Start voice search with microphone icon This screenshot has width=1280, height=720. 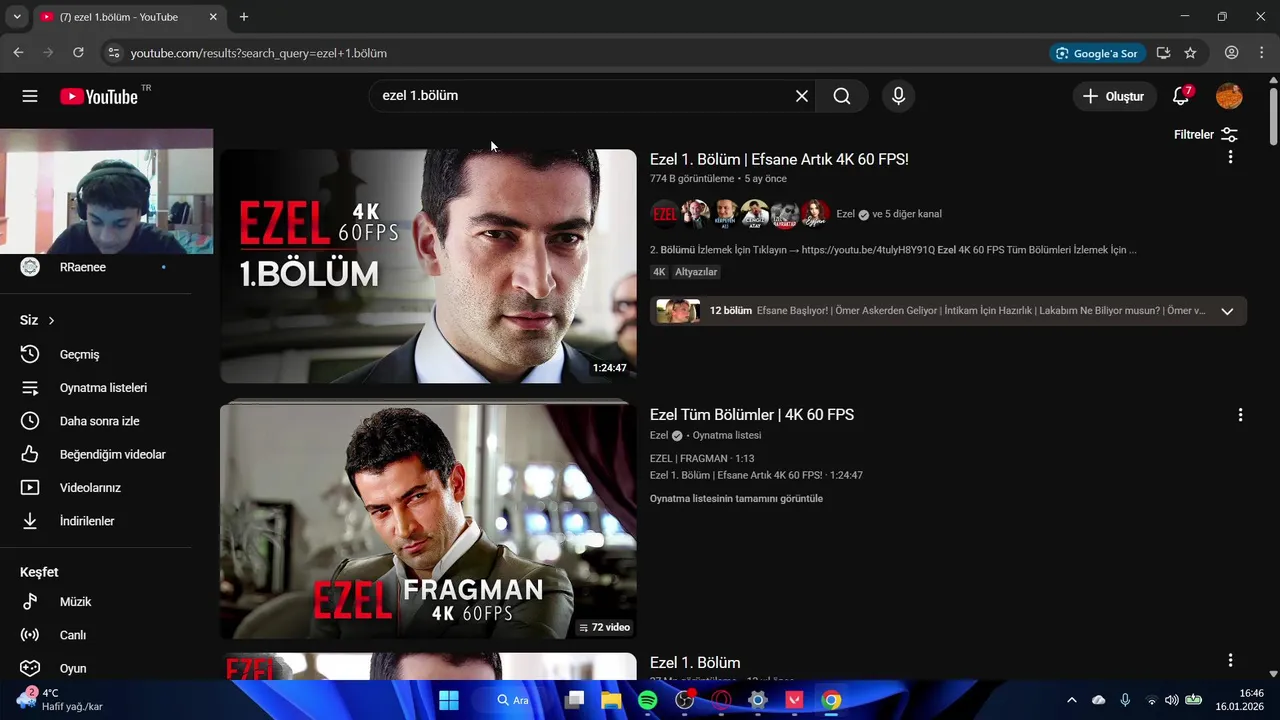[898, 96]
